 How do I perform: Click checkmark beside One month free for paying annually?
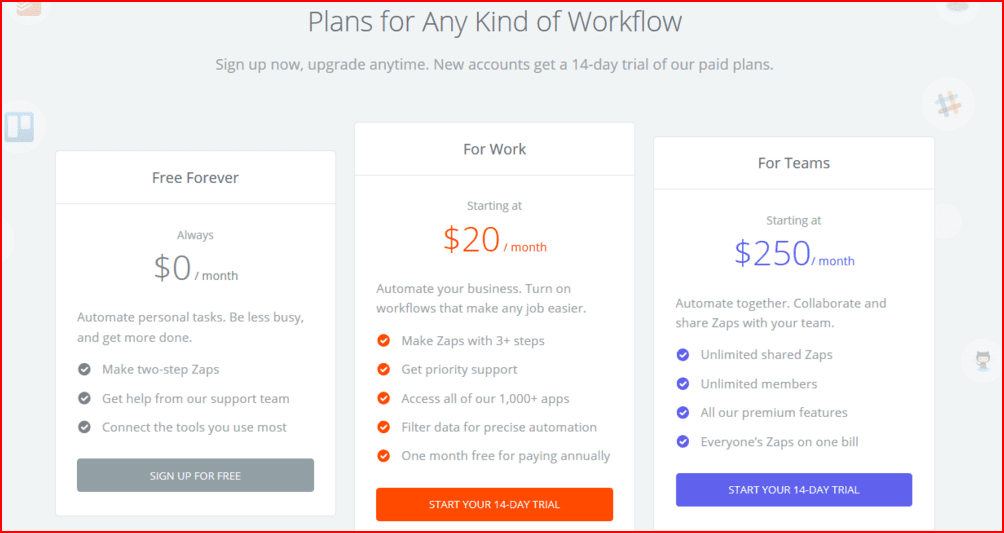(x=383, y=456)
